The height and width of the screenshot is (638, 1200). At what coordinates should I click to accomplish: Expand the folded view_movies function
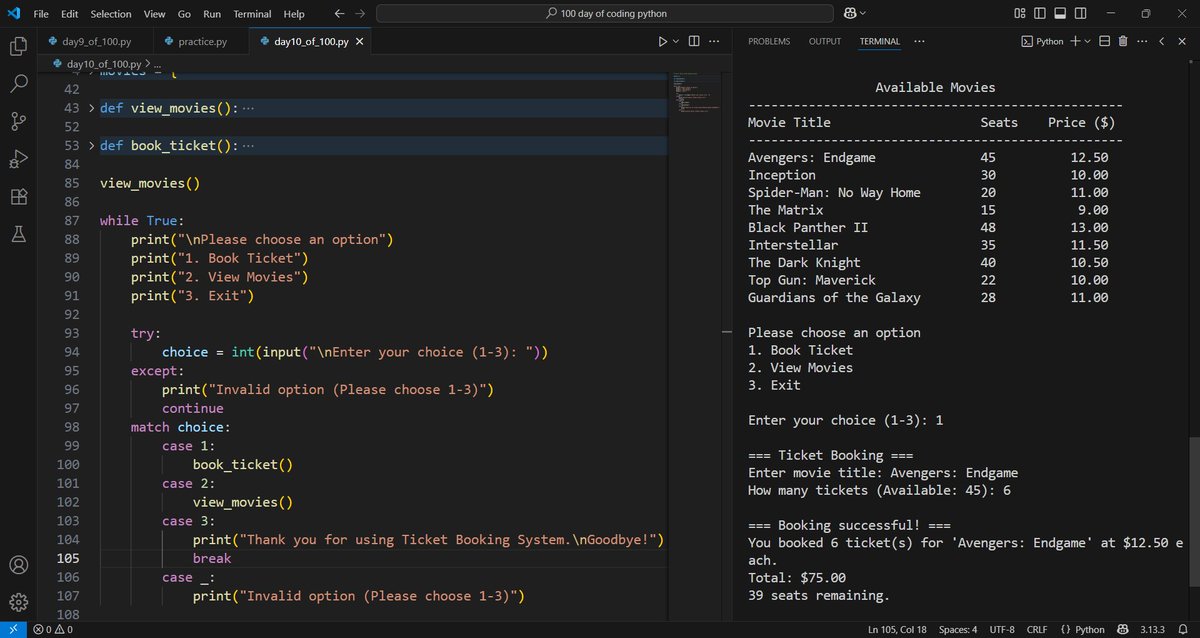[93, 108]
